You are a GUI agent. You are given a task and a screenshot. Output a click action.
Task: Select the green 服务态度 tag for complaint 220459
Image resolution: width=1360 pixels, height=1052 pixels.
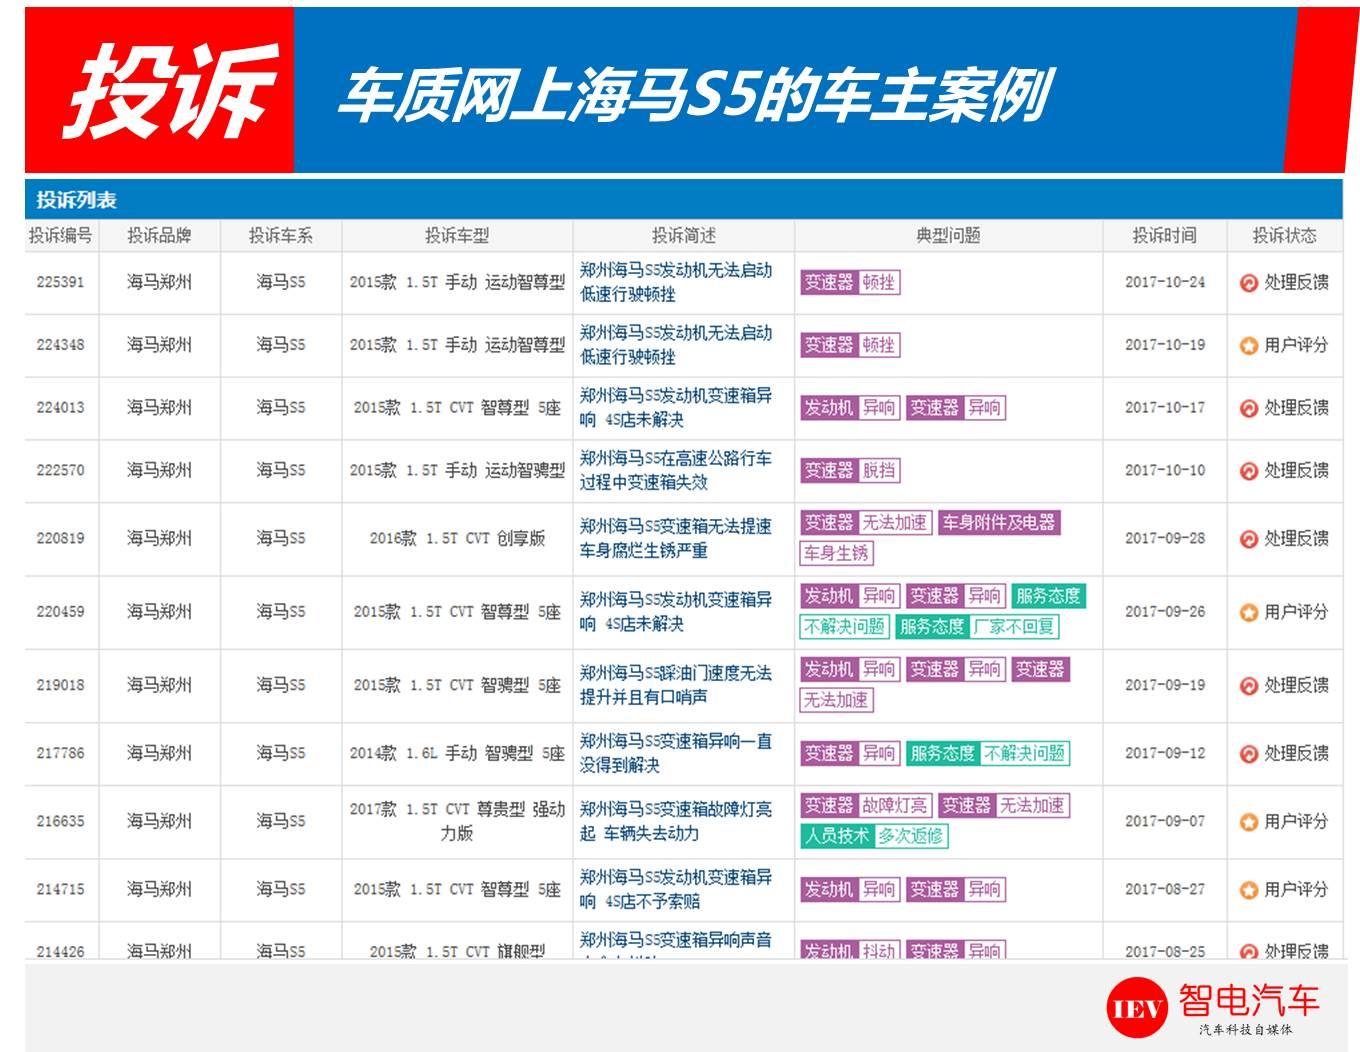pos(1050,595)
